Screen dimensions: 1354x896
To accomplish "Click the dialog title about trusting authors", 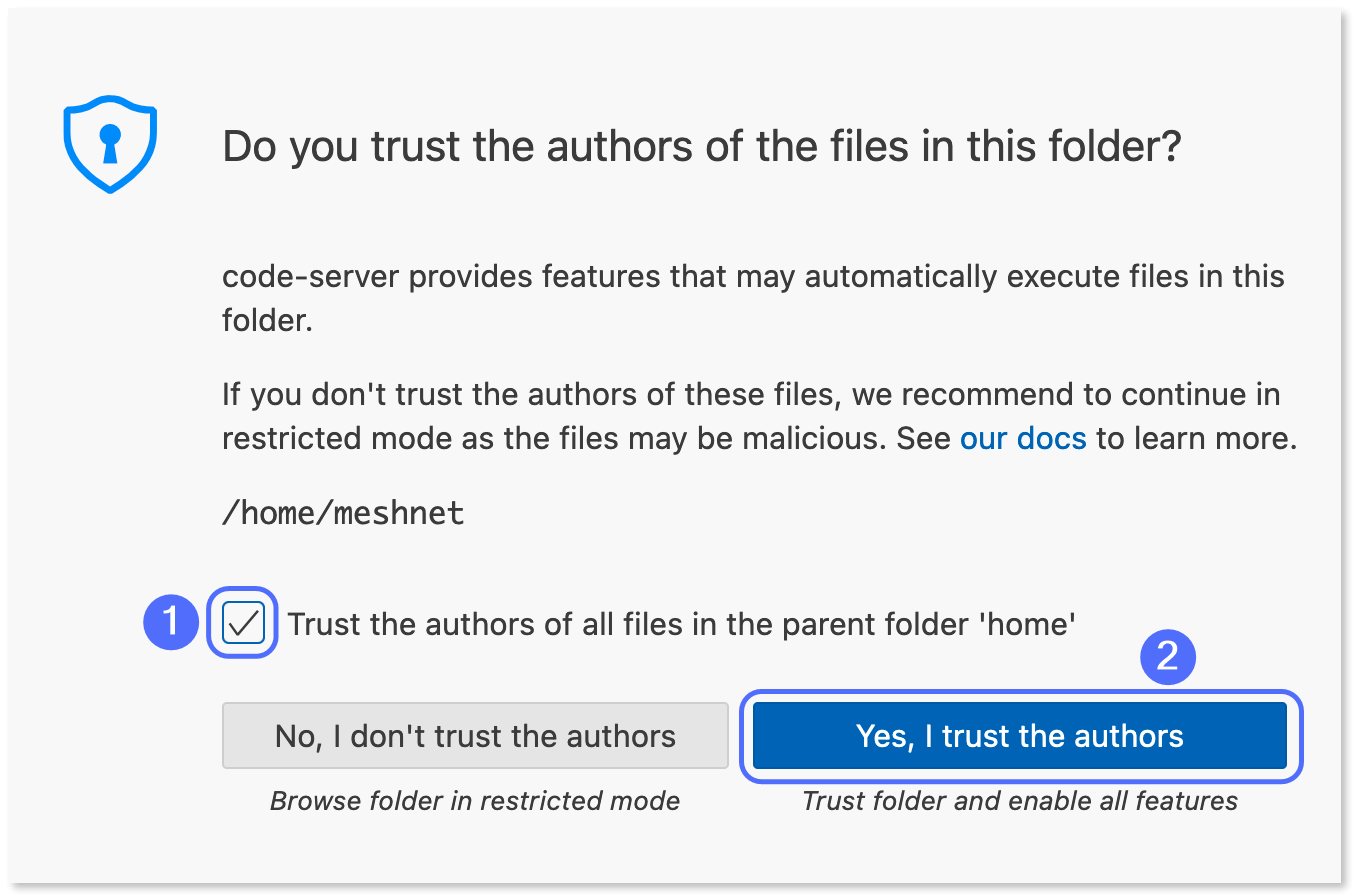I will point(700,146).
